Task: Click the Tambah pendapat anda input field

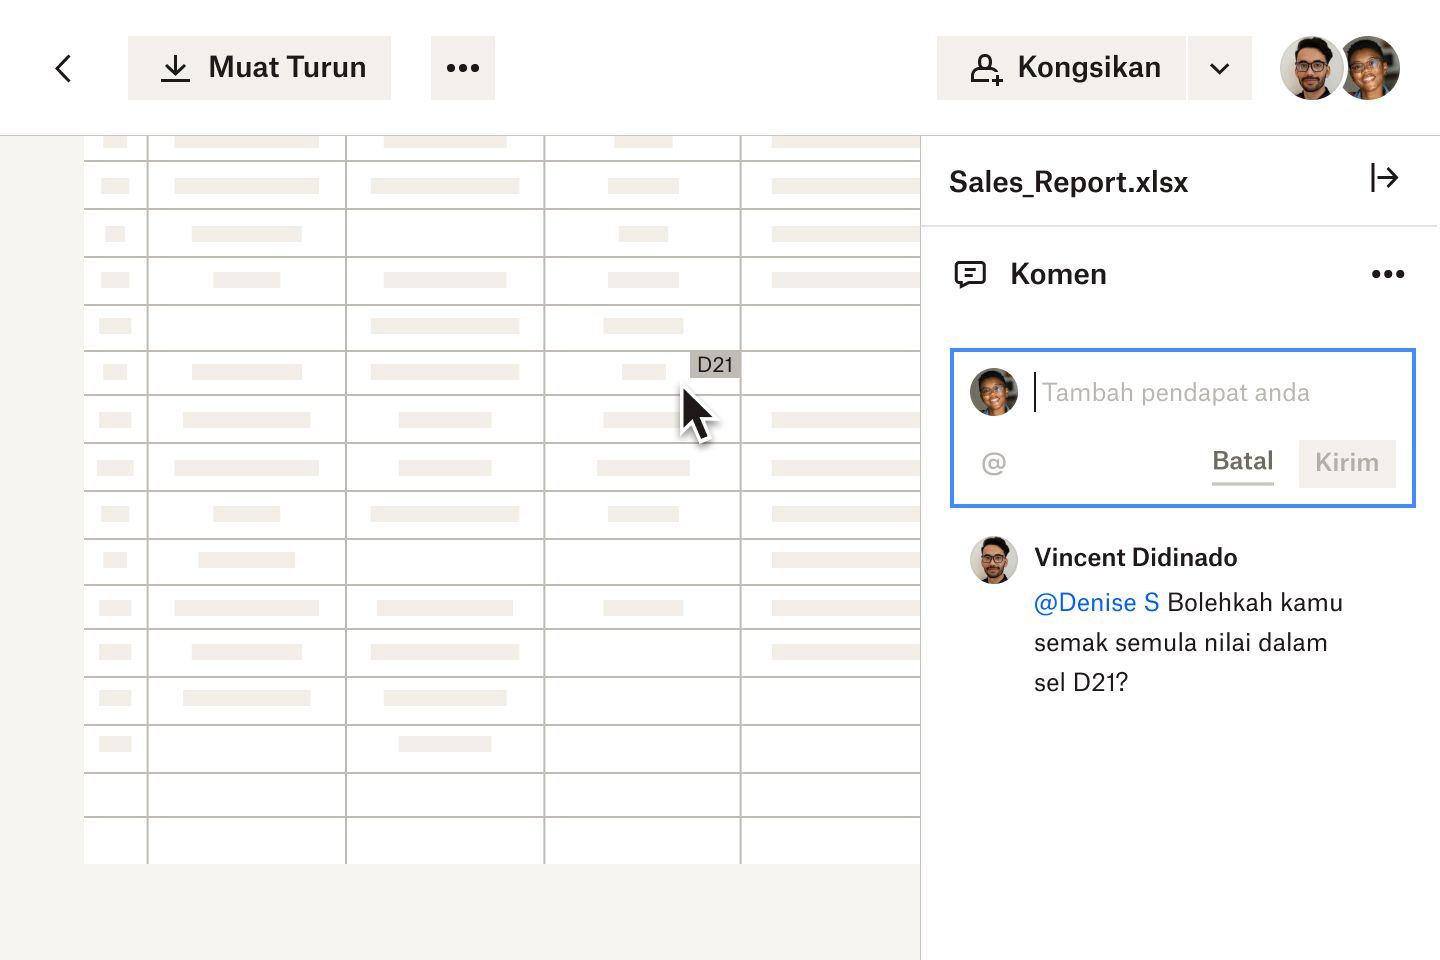Action: pos(1176,392)
